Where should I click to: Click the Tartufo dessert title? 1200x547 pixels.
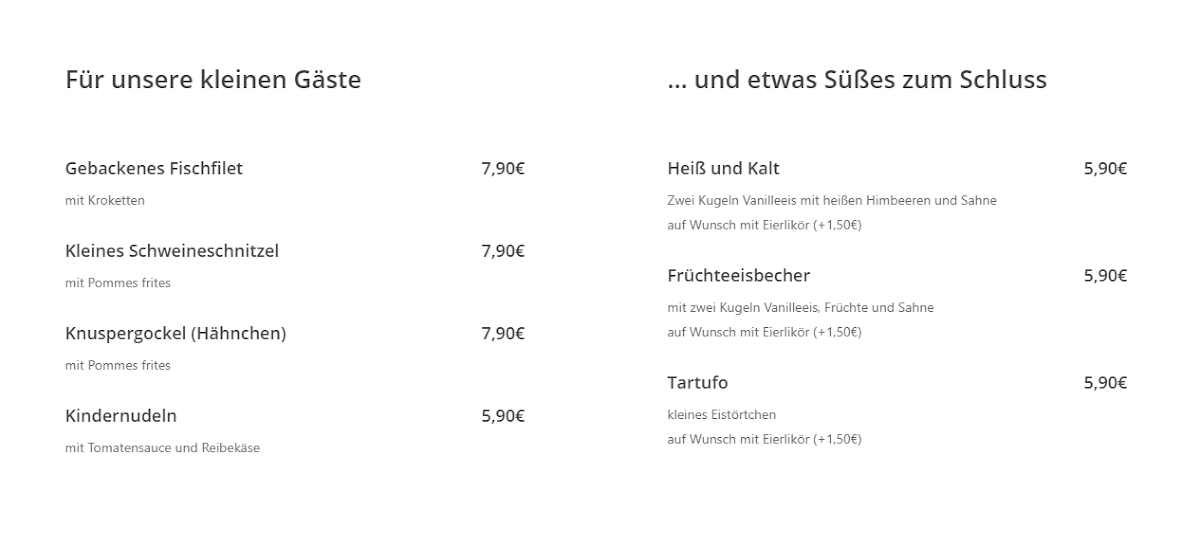tap(698, 383)
